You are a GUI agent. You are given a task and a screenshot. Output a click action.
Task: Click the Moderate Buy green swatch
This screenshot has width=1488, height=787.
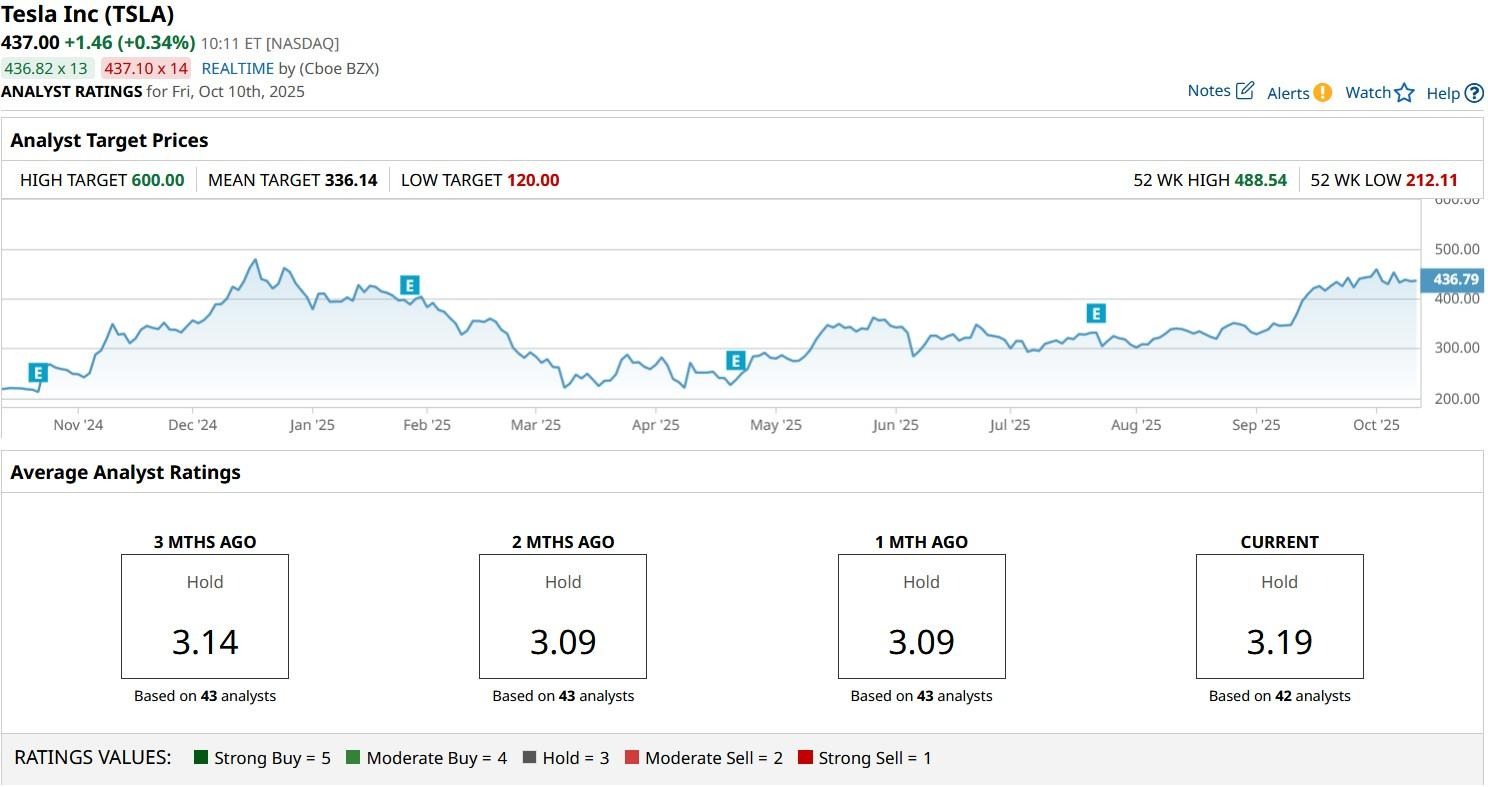click(x=353, y=758)
